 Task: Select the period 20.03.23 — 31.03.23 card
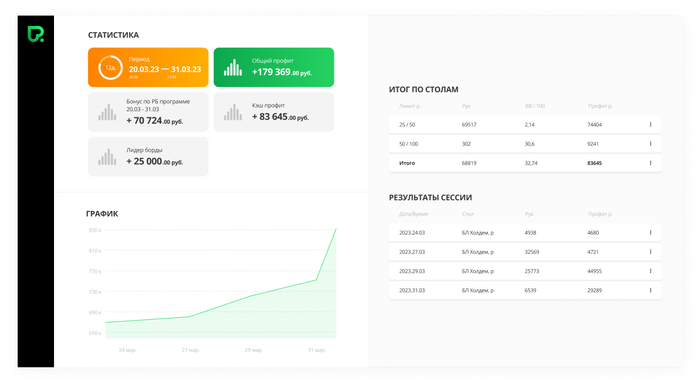coord(148,67)
